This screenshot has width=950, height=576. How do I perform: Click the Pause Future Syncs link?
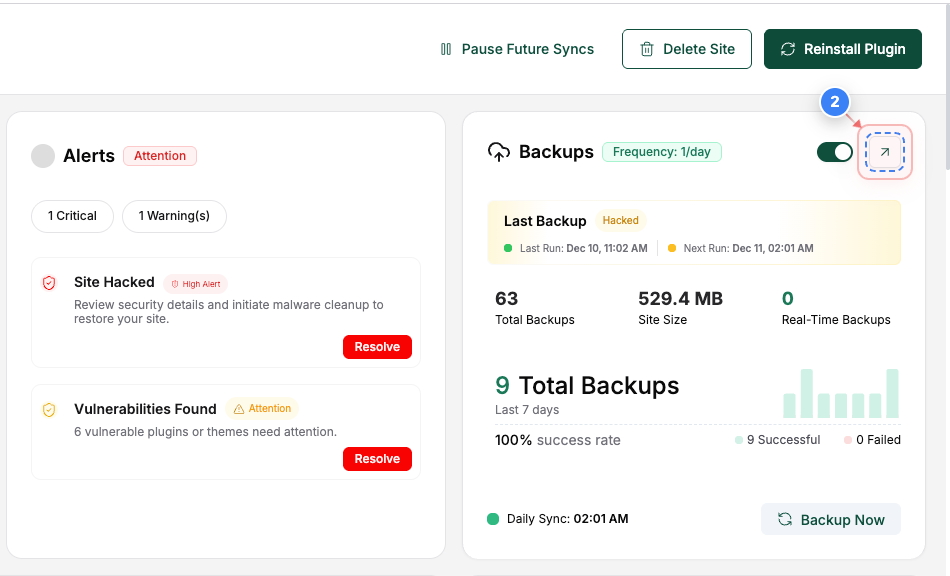[x=527, y=49]
